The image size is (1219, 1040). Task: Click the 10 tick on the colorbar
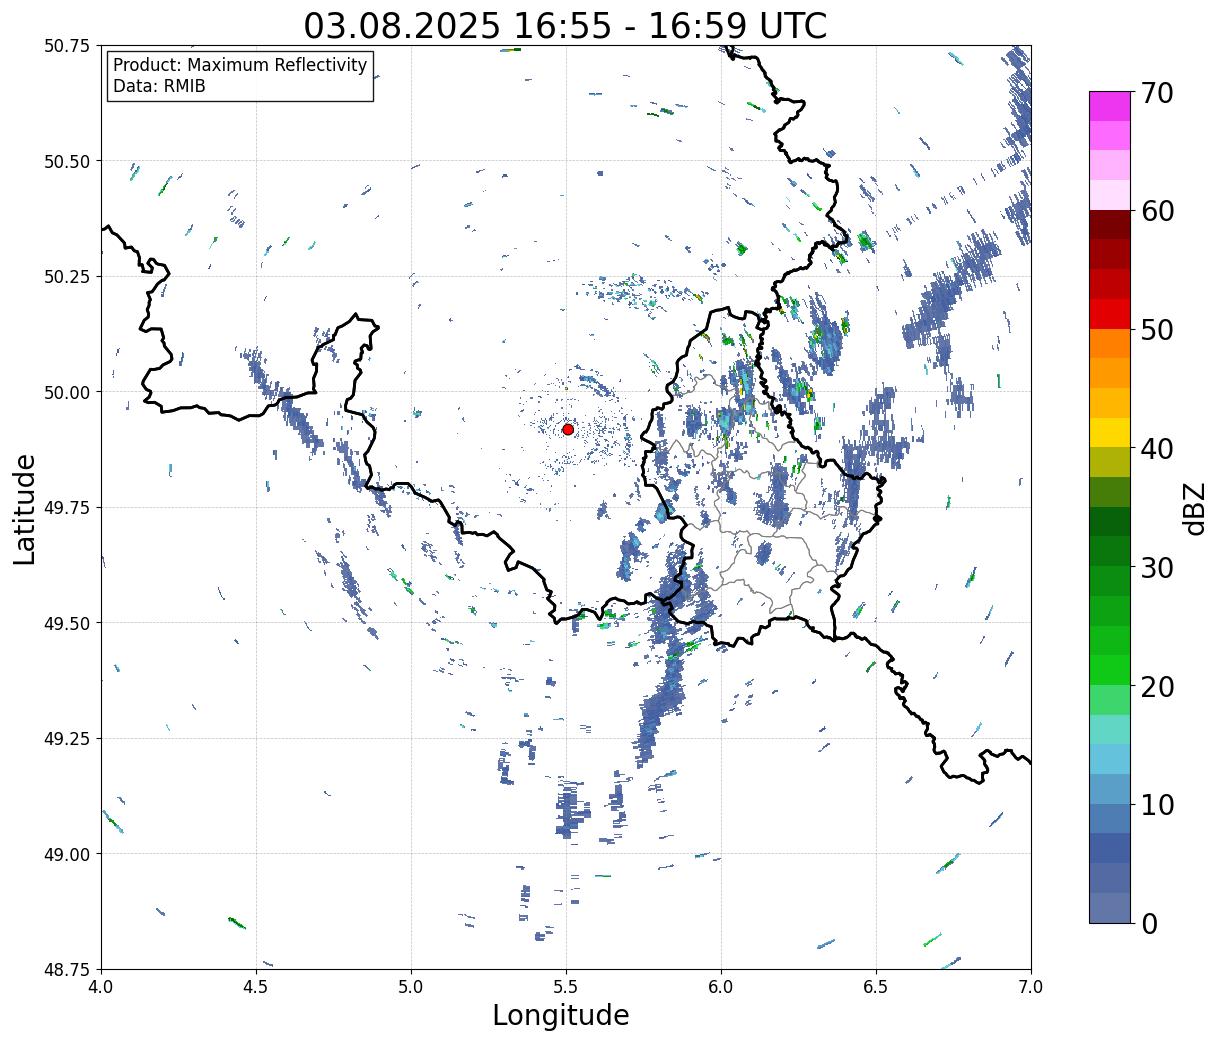1156,804
